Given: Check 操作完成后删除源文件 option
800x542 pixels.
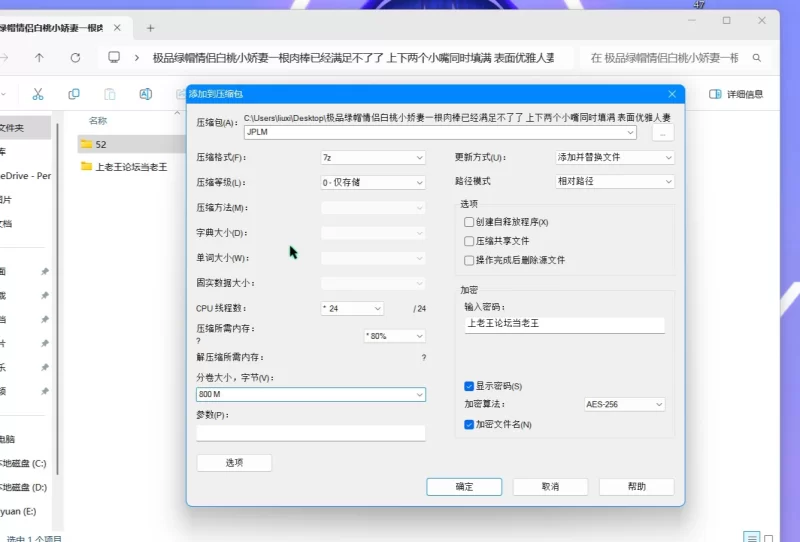Looking at the screenshot, I should pyautogui.click(x=469, y=260).
